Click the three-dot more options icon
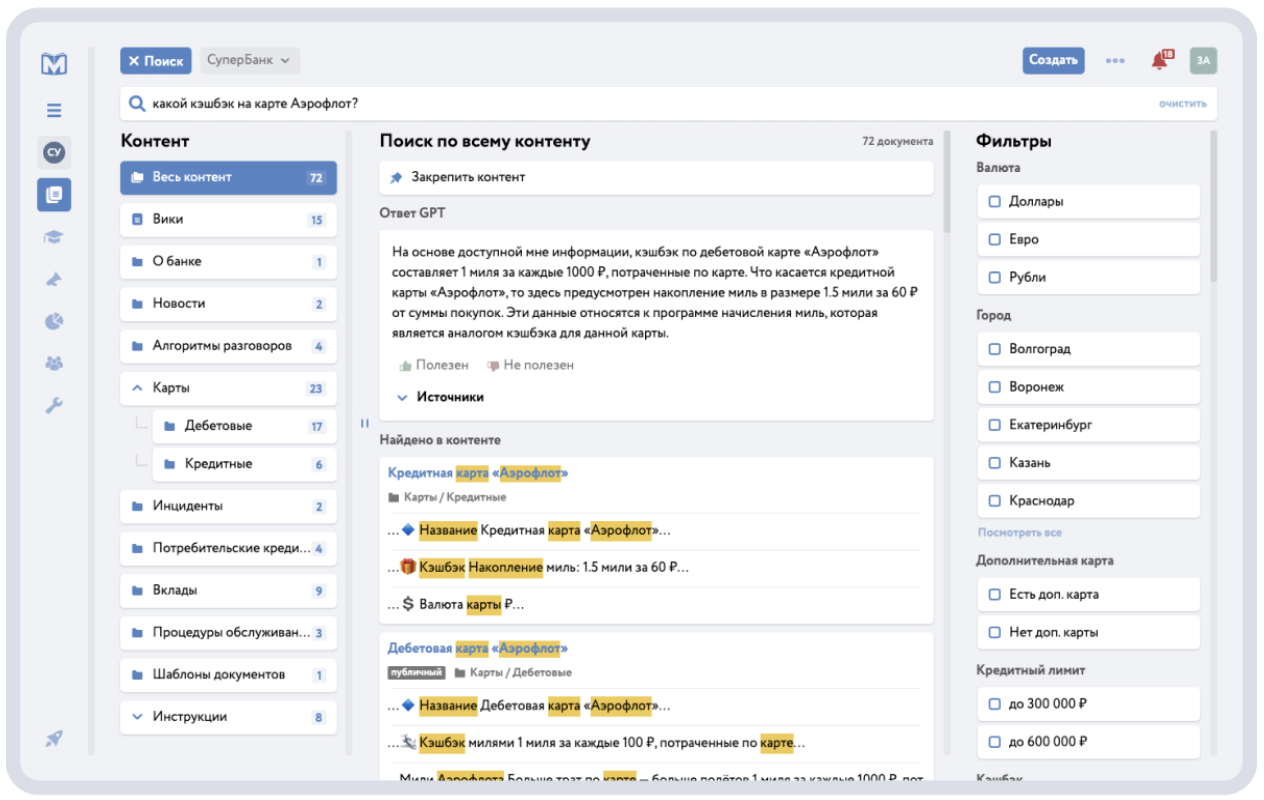 point(1115,61)
